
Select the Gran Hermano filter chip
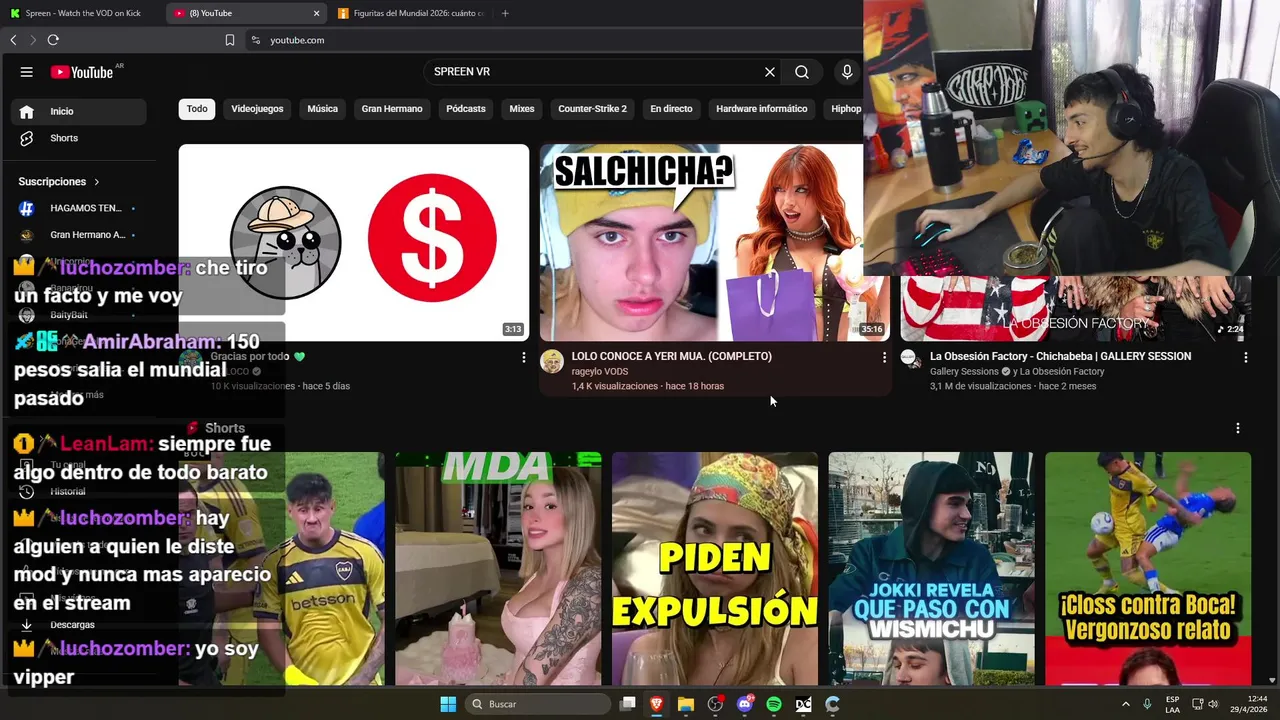click(x=392, y=109)
